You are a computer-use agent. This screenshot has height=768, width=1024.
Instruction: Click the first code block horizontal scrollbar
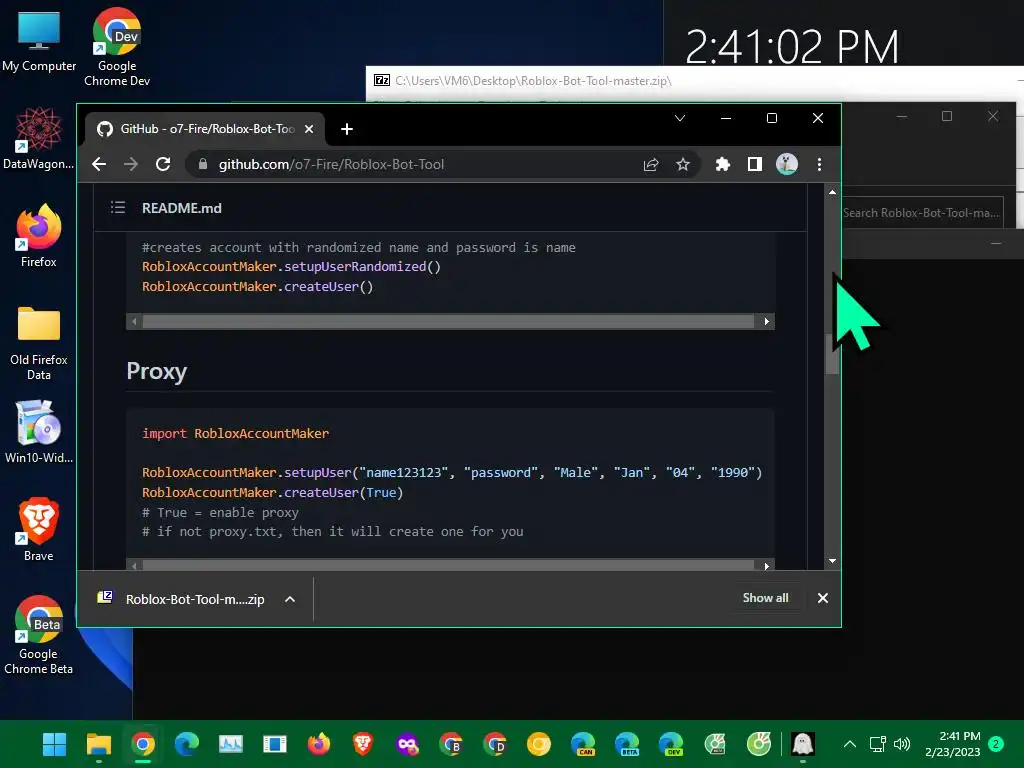[449, 321]
